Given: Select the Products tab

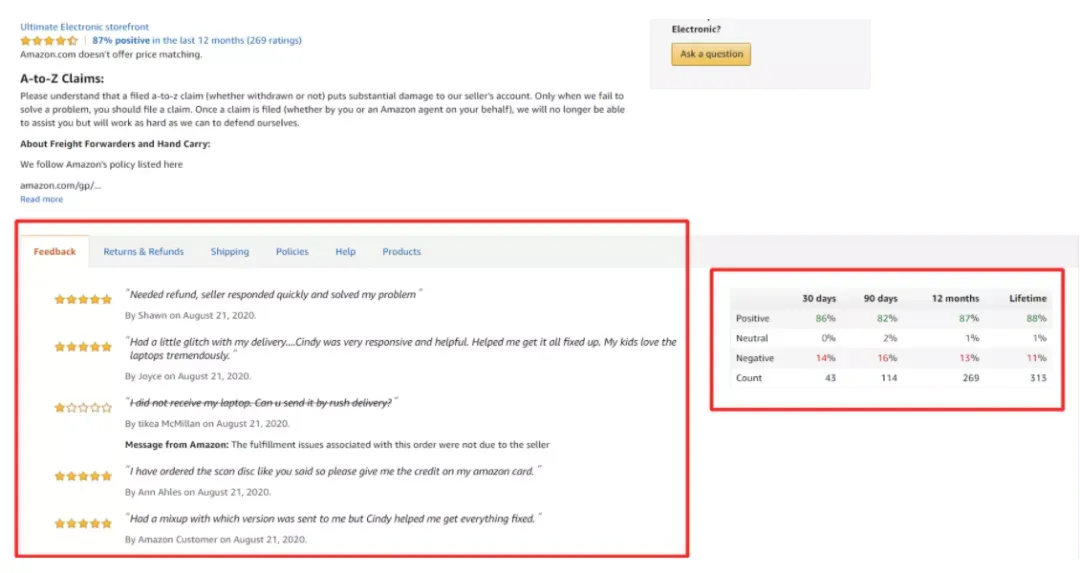Looking at the screenshot, I should pos(402,251).
